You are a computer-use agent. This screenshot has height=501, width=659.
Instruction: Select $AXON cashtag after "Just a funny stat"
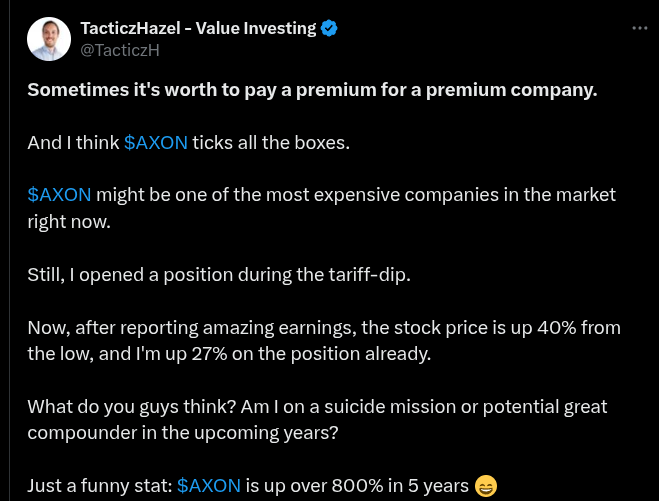[208, 486]
